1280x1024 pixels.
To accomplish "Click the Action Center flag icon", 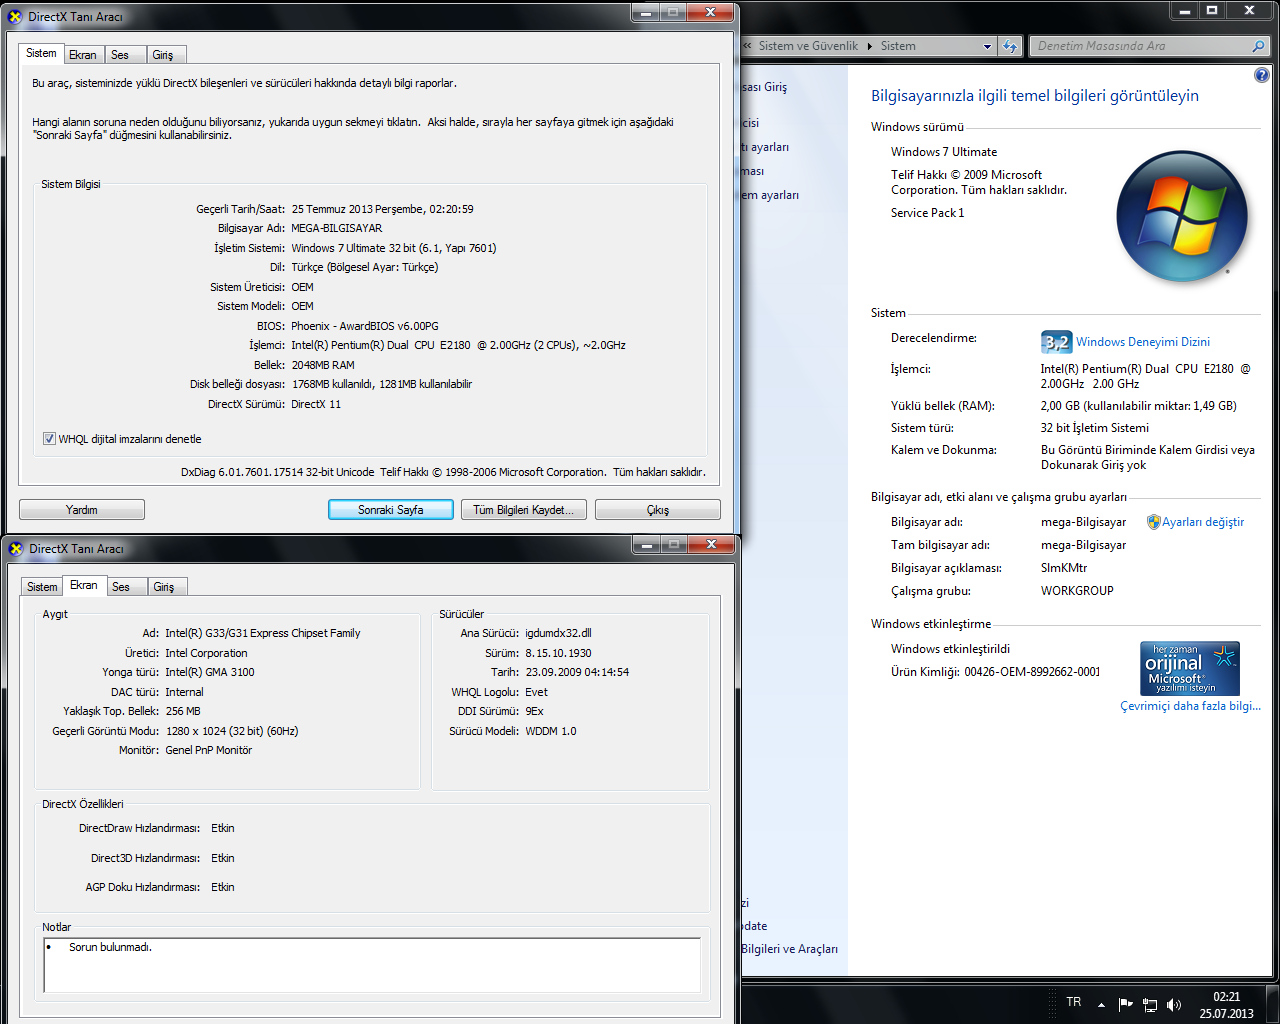I will (1126, 1004).
